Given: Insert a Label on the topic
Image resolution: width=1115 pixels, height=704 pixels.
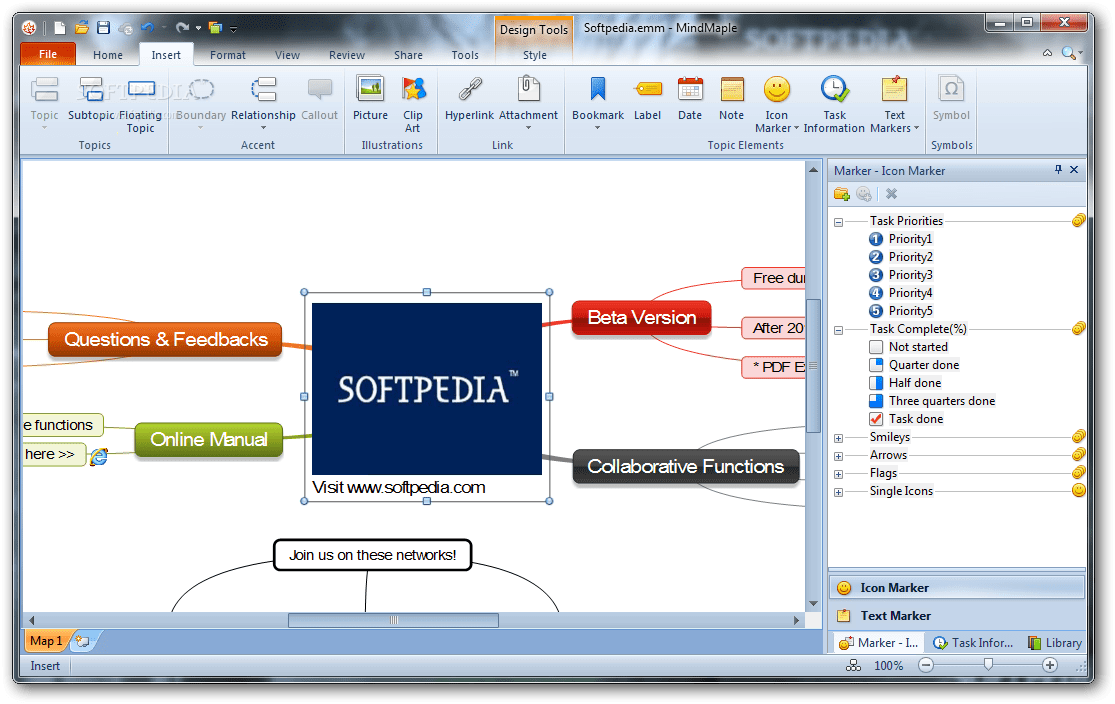Looking at the screenshot, I should (x=648, y=100).
